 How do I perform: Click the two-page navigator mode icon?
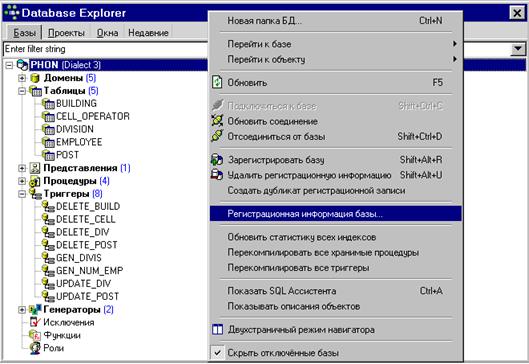218,330
